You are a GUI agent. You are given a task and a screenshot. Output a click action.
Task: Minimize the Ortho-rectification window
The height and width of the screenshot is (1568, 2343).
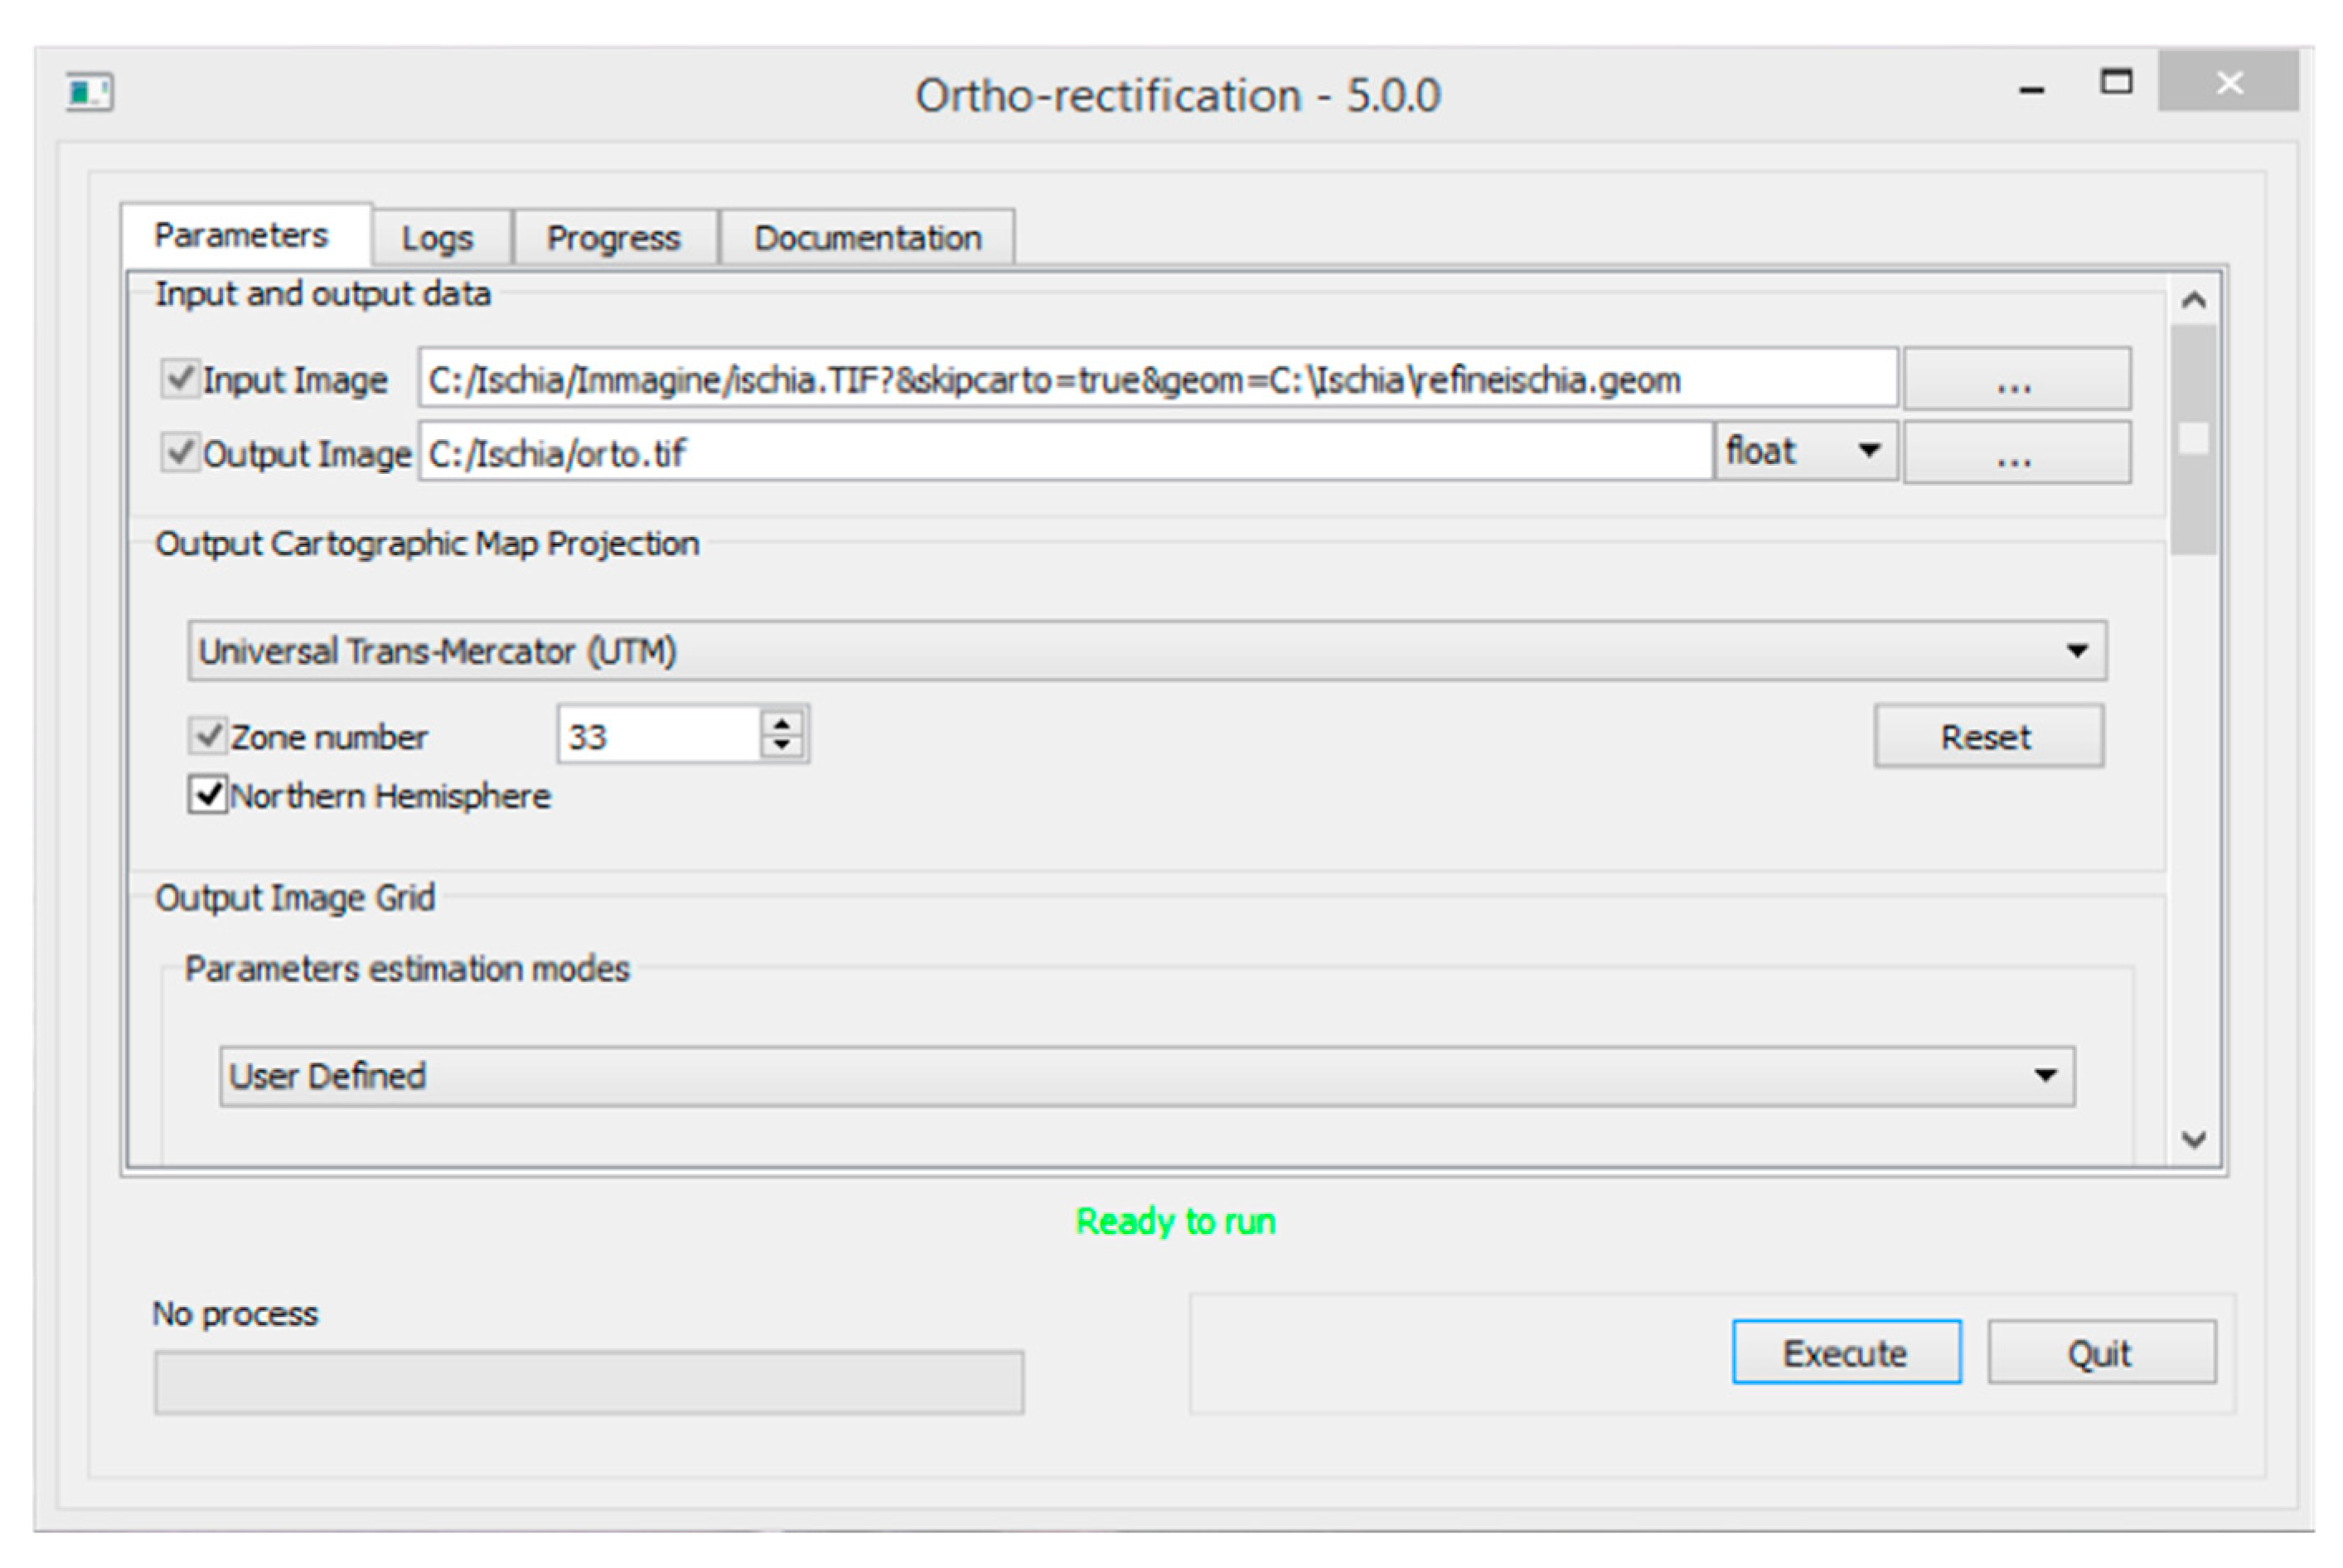(x=2031, y=90)
